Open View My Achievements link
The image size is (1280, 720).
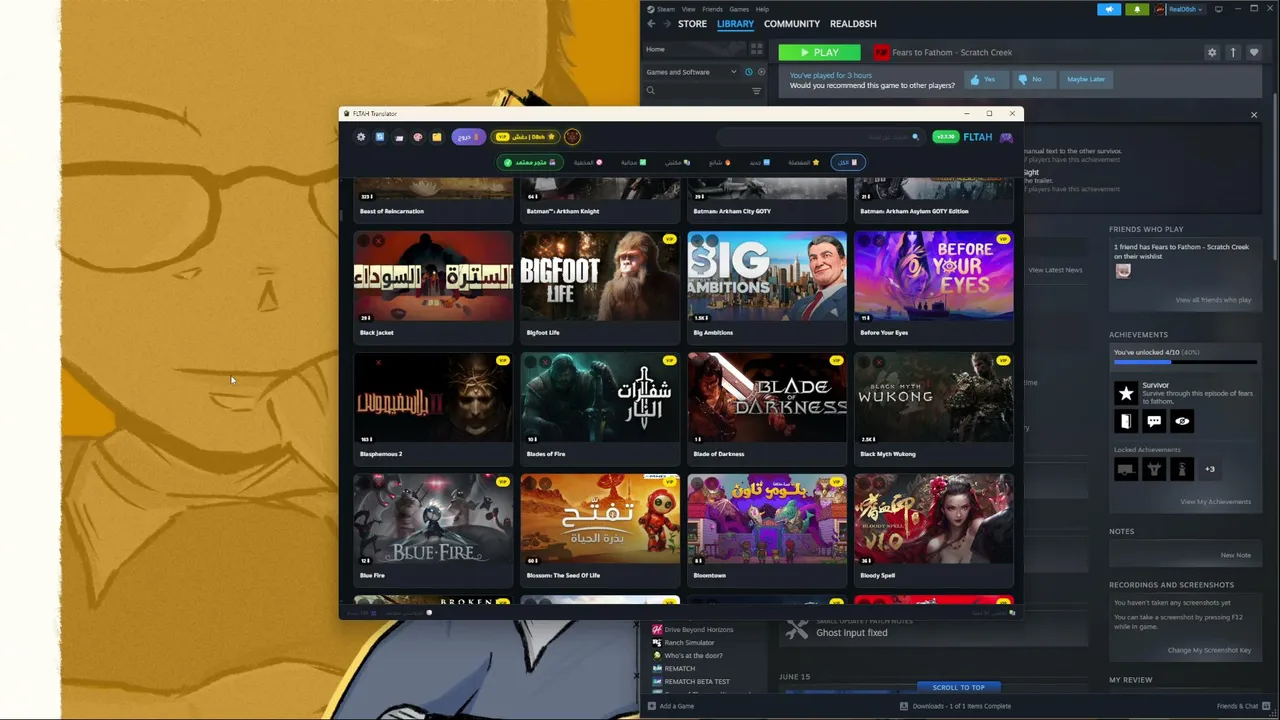point(1215,502)
